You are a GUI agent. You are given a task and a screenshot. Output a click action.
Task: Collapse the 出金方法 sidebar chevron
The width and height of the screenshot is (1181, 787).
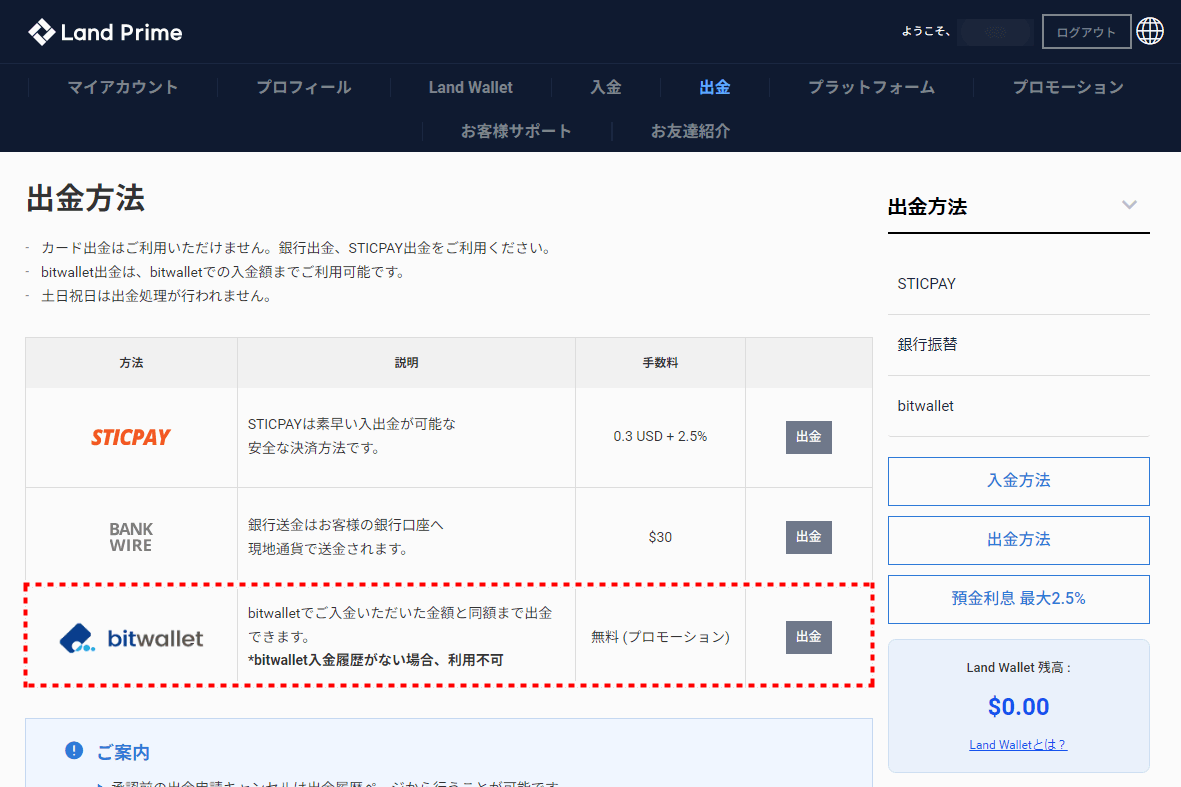(1129, 205)
